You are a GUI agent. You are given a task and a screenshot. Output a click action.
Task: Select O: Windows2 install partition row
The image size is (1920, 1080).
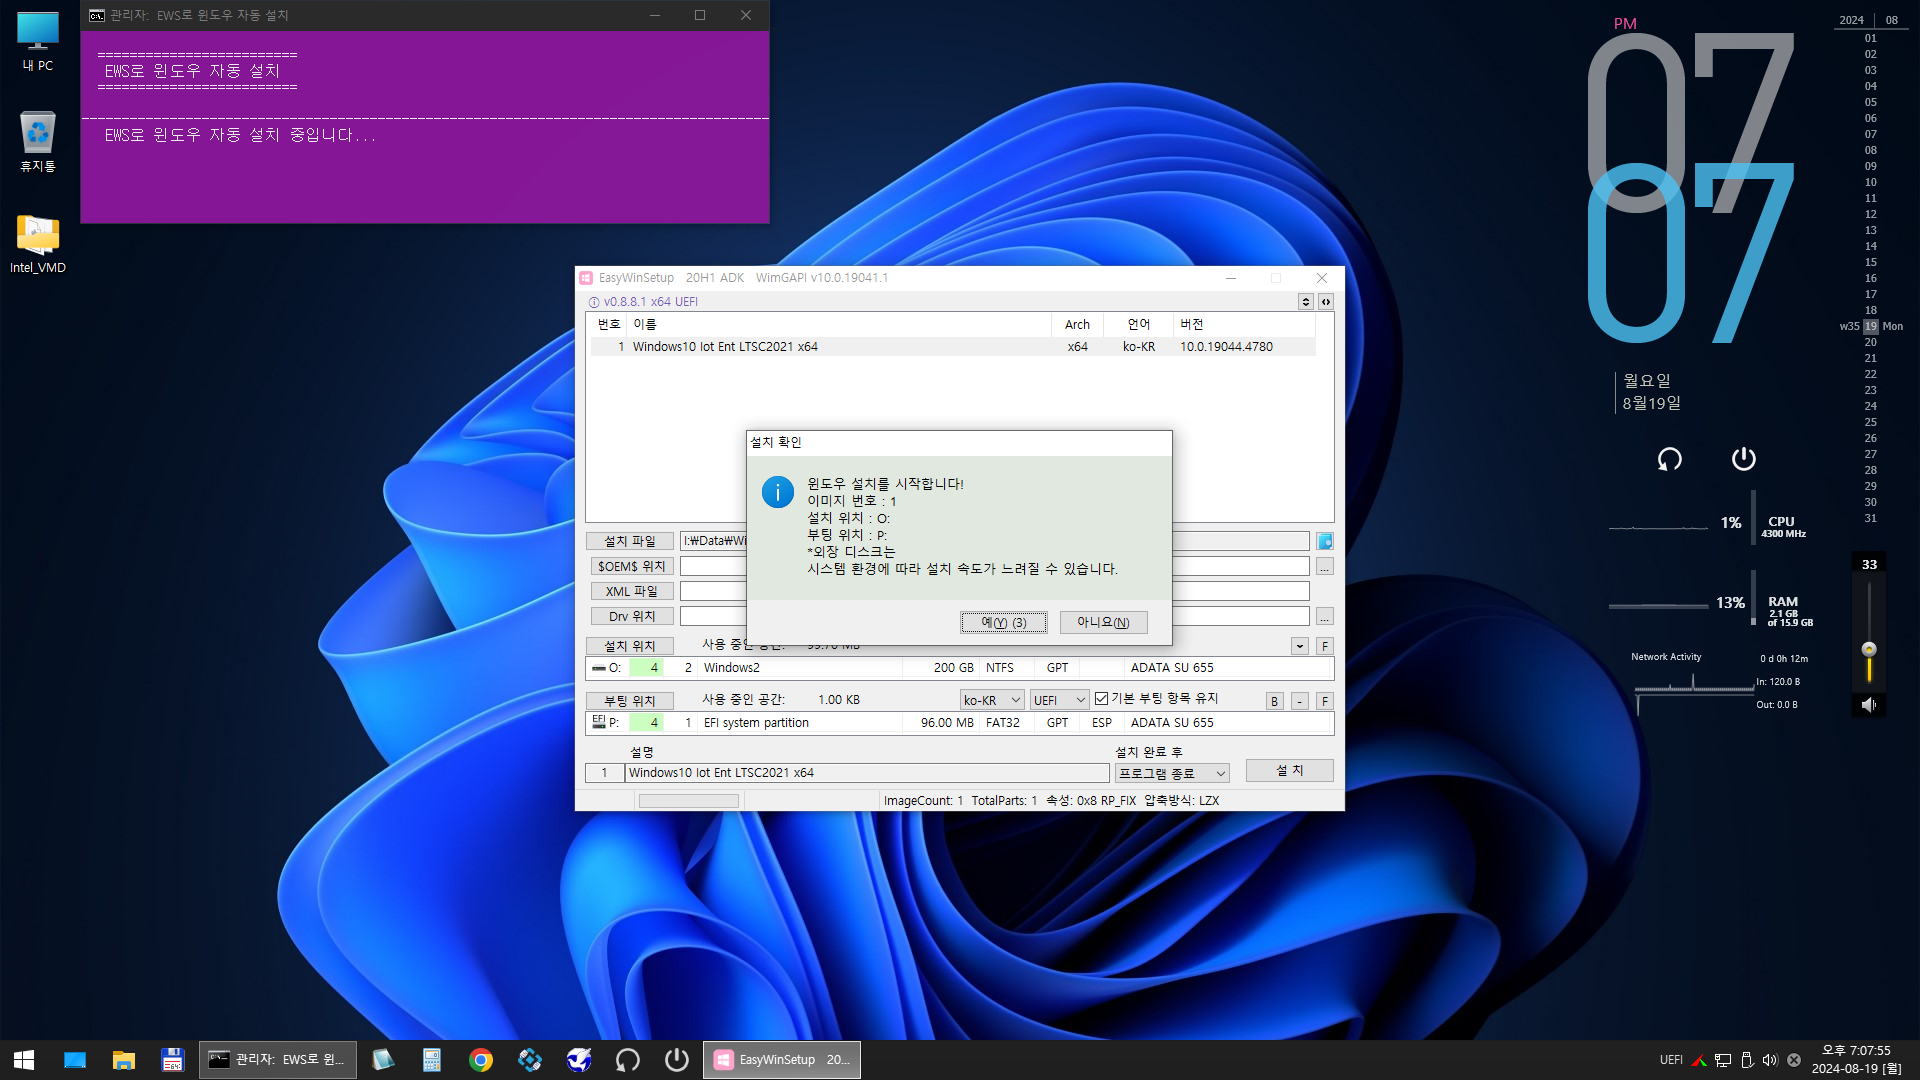[960, 668]
